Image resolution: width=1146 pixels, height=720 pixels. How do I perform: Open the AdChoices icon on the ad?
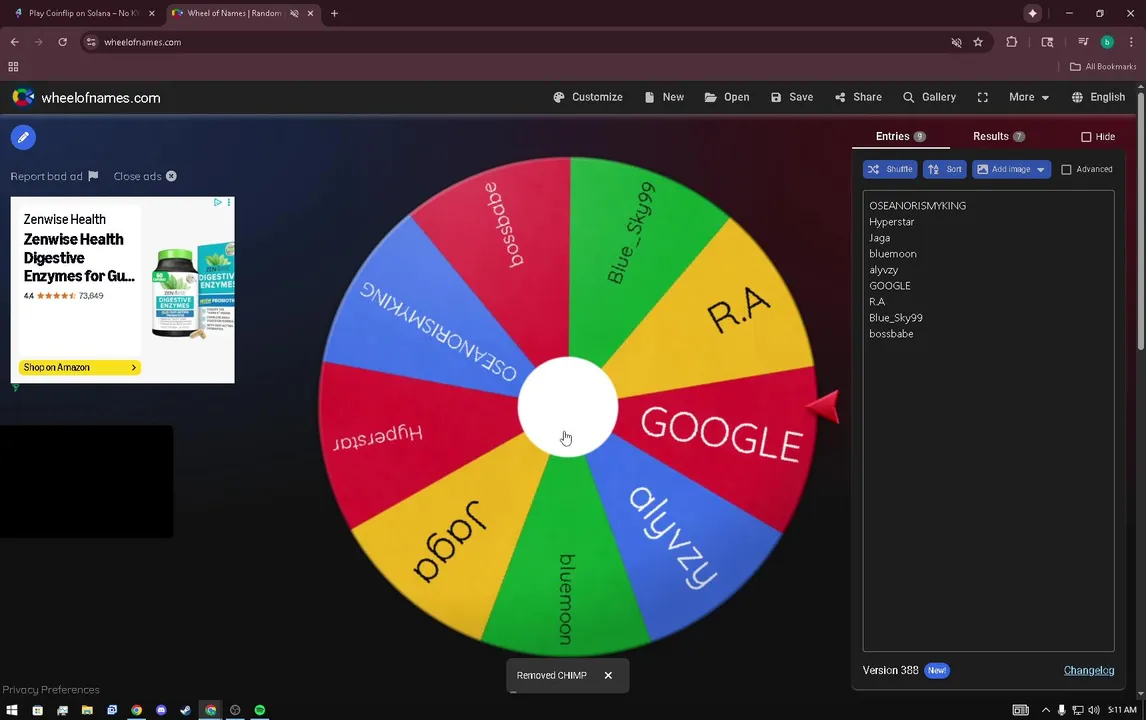217,202
